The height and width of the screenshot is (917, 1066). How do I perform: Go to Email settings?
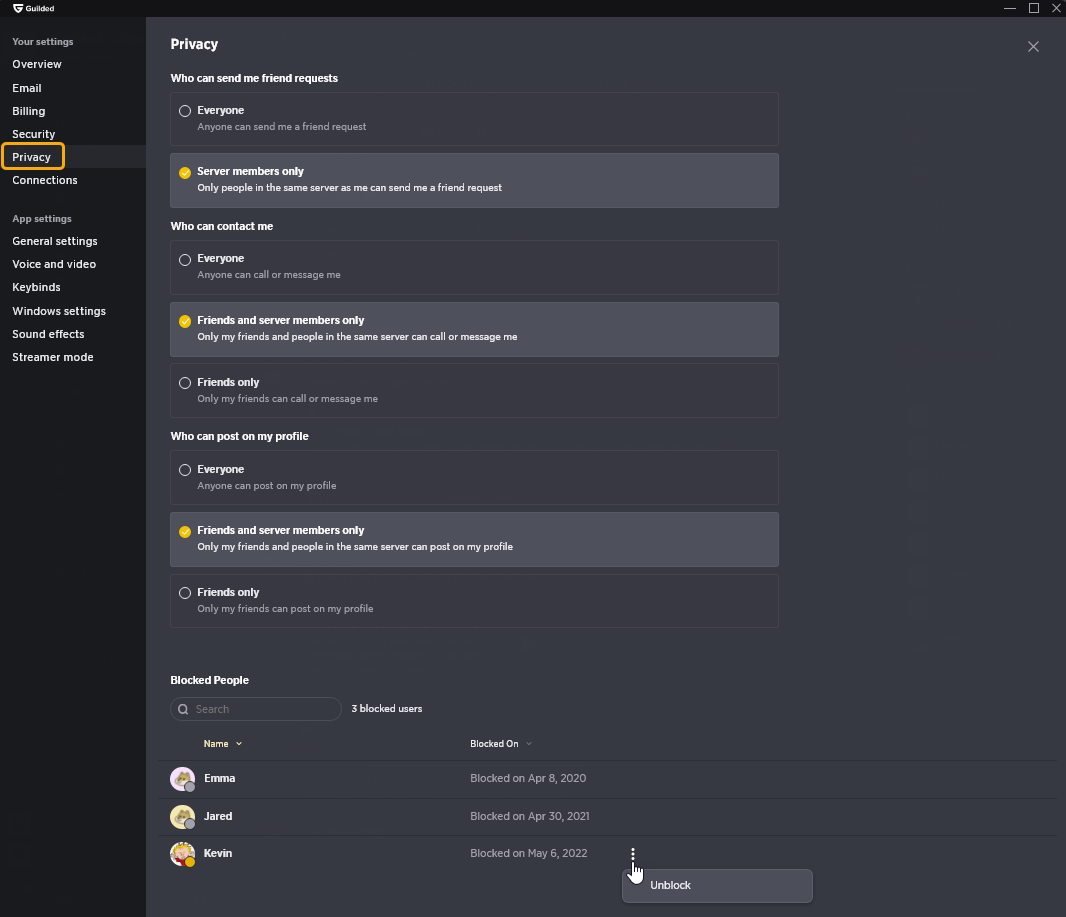(27, 88)
